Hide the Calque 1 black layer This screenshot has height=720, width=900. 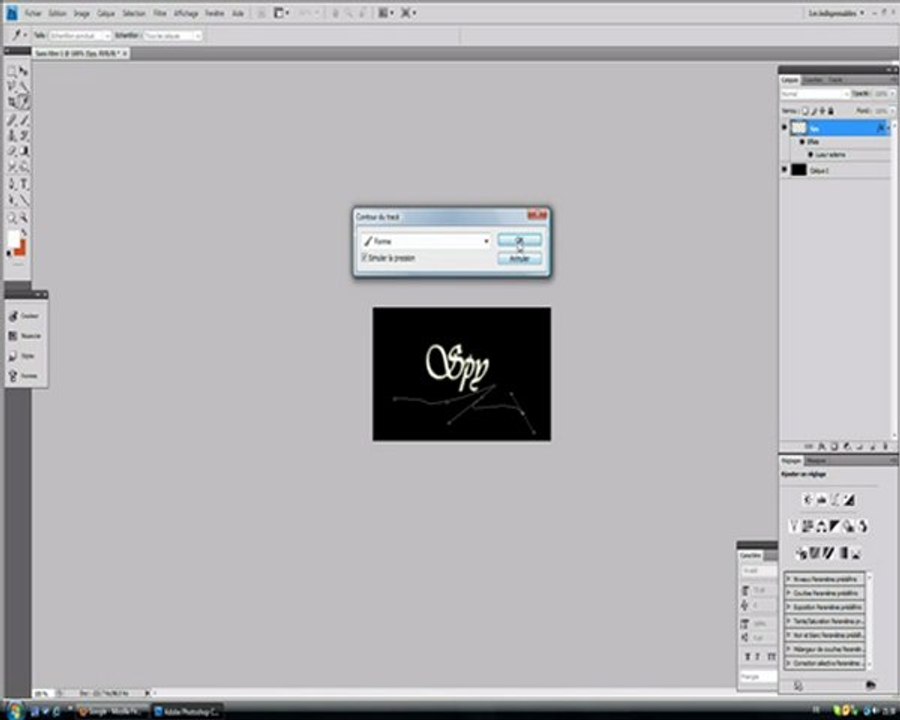point(785,170)
